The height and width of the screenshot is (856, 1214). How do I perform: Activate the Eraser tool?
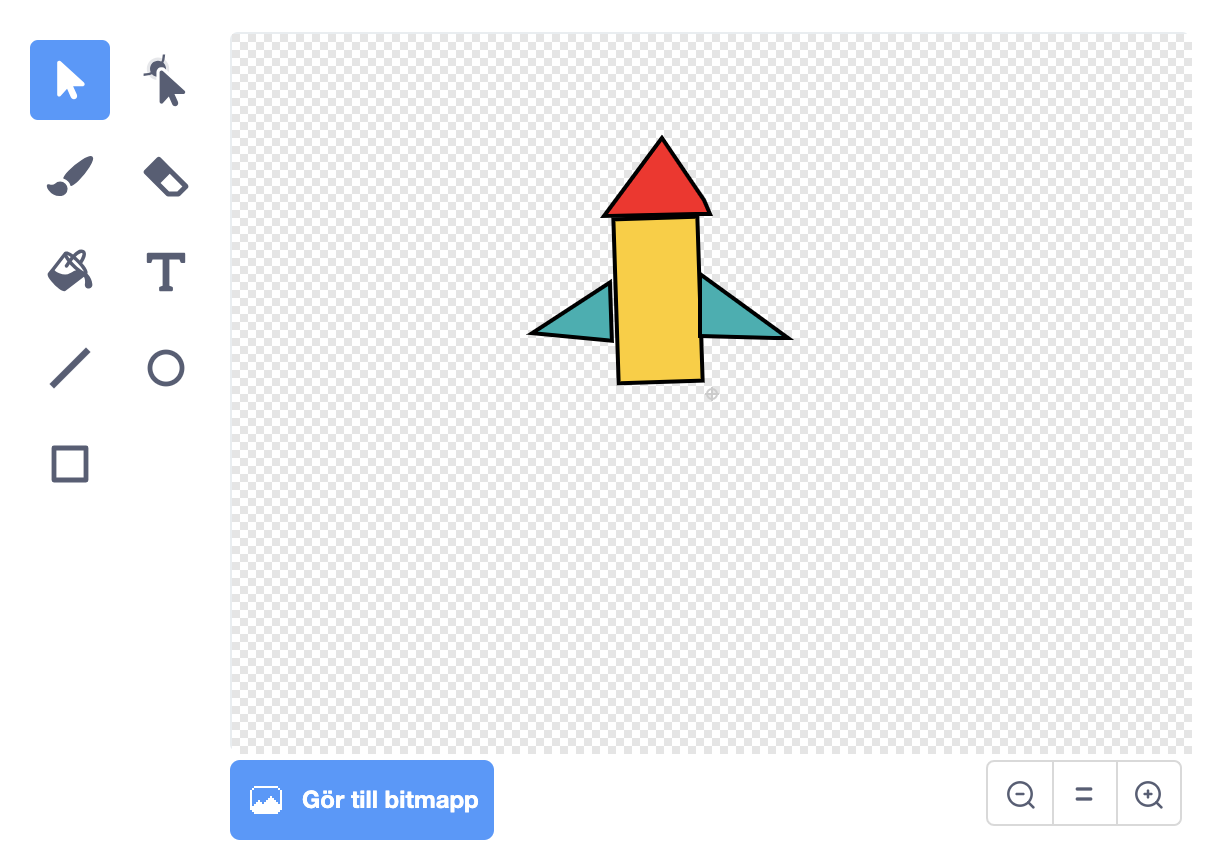(166, 176)
